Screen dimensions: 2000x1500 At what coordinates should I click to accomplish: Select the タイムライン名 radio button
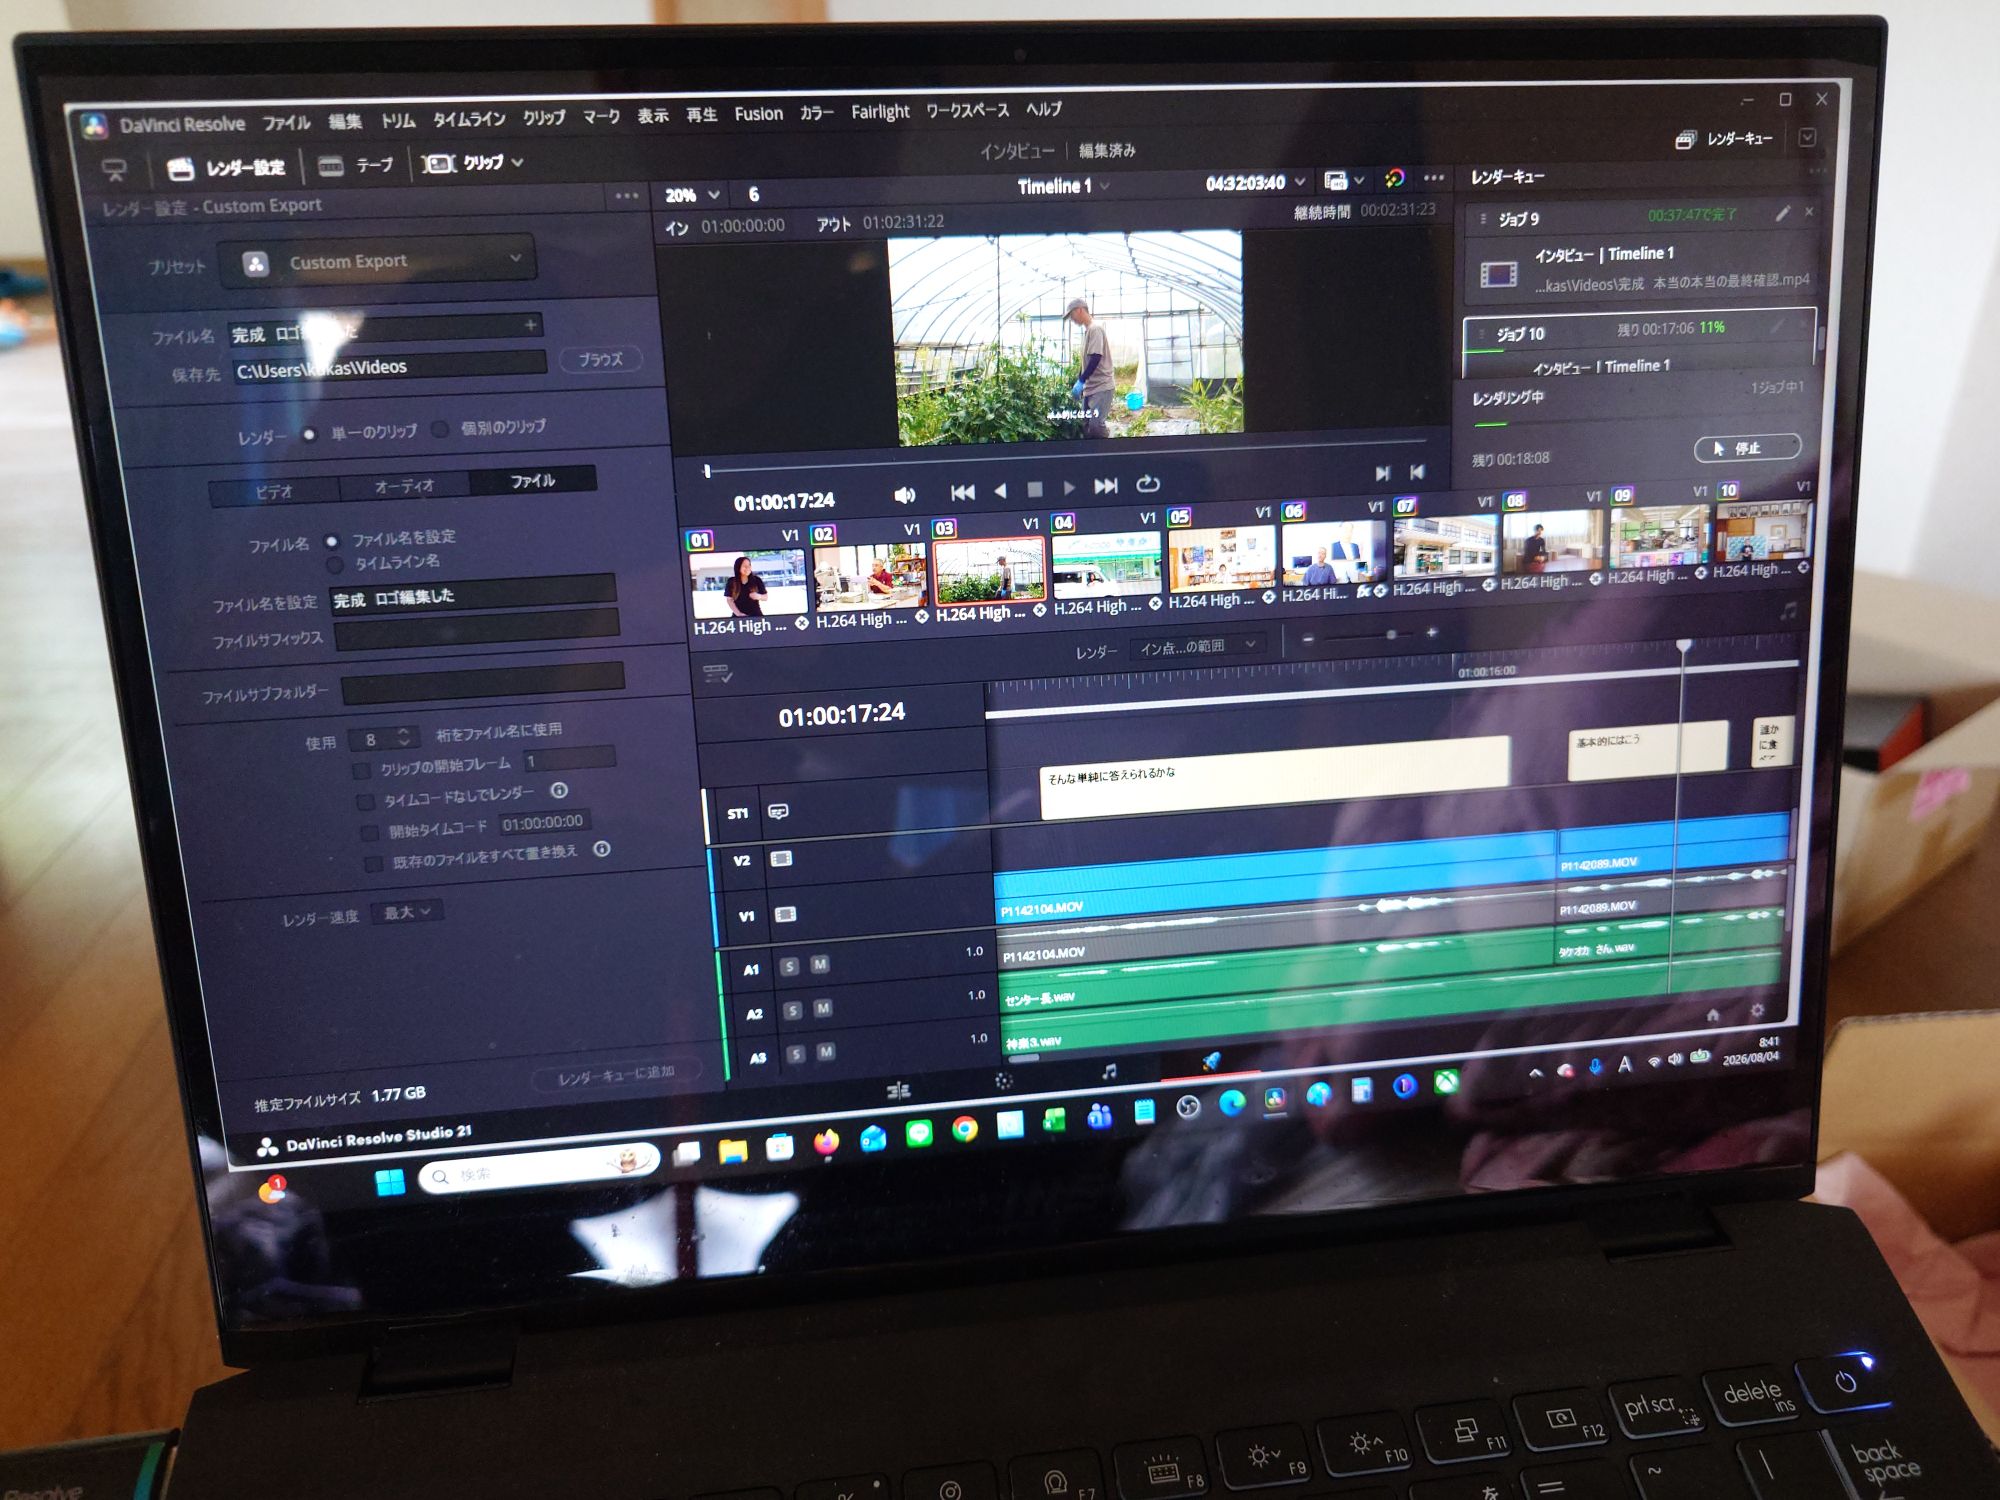(x=335, y=565)
